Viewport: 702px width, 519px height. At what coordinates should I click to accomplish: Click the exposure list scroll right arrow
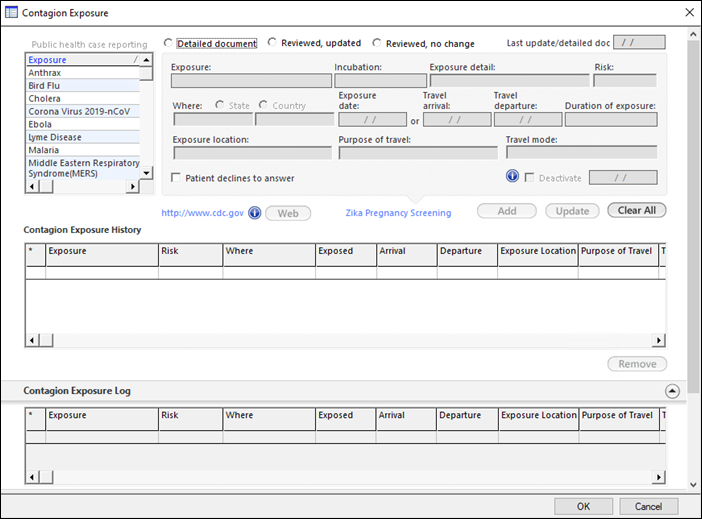point(133,186)
